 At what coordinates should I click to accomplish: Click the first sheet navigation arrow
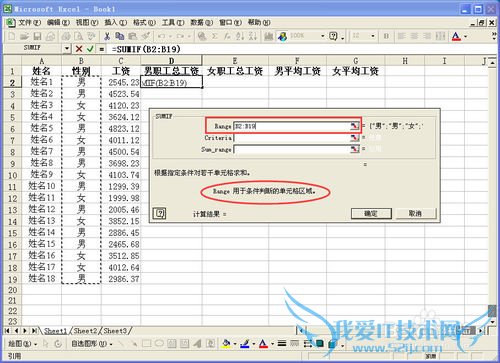pyautogui.click(x=8, y=331)
